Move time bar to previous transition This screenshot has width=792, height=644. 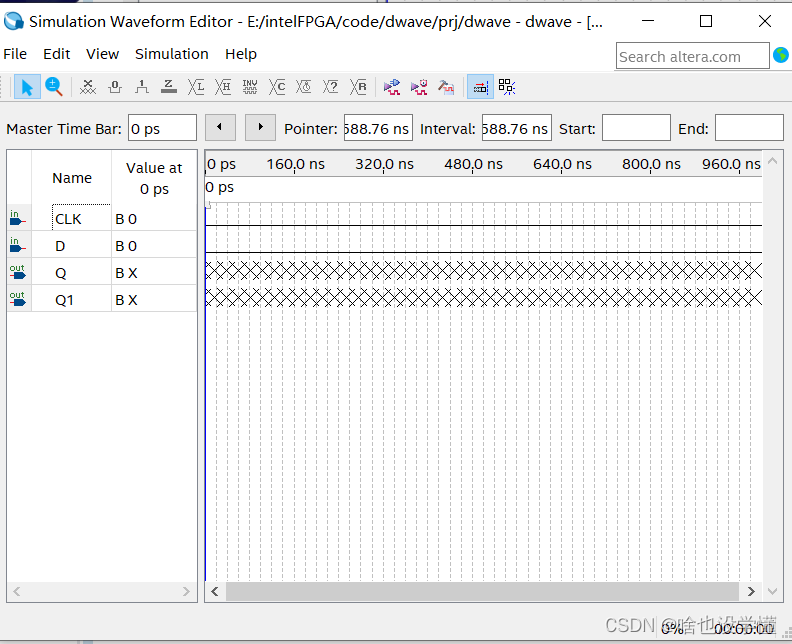click(x=220, y=127)
